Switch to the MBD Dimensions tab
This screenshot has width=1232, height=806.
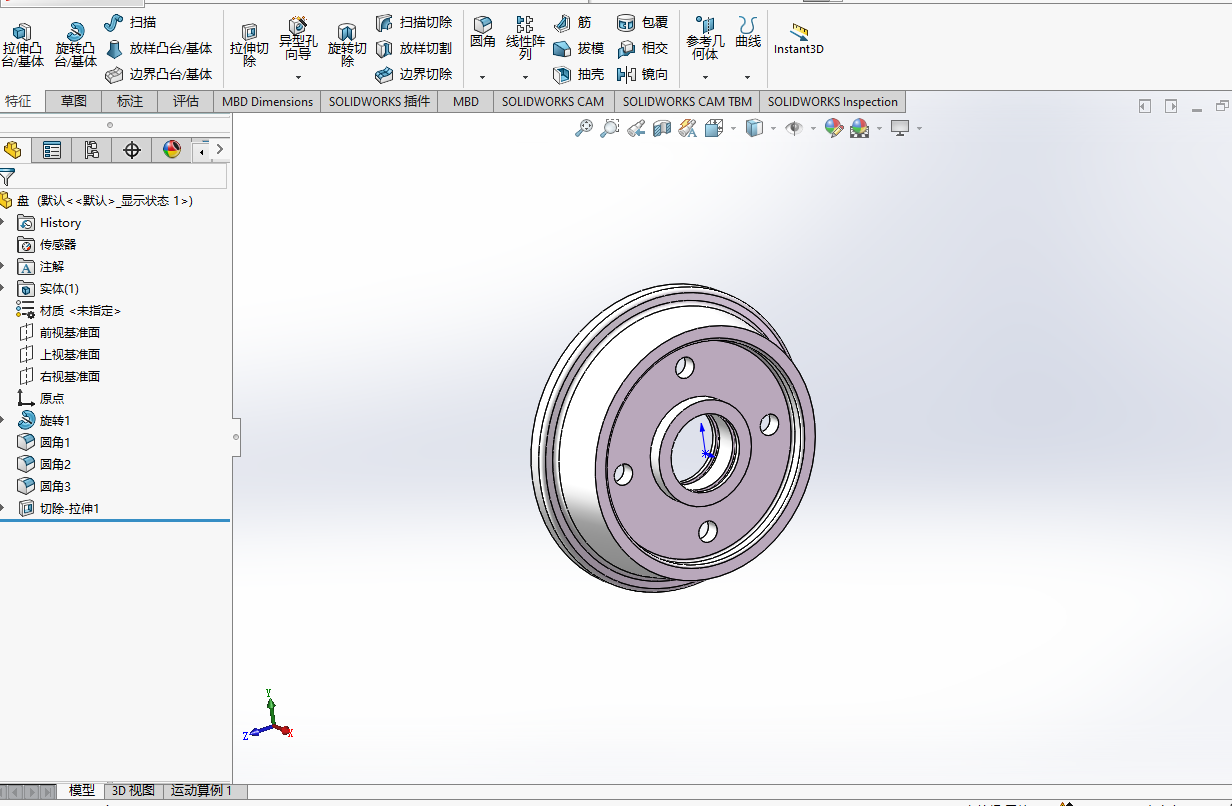pos(267,101)
